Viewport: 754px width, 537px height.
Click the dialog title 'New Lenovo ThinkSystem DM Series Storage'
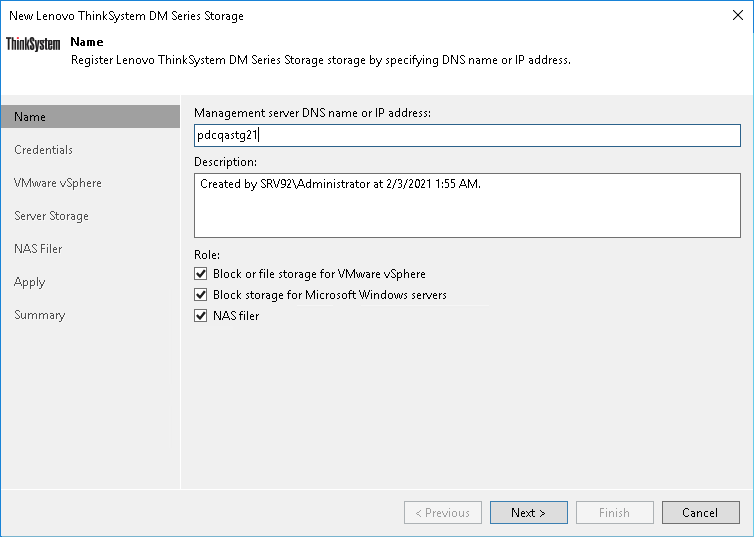(x=126, y=16)
